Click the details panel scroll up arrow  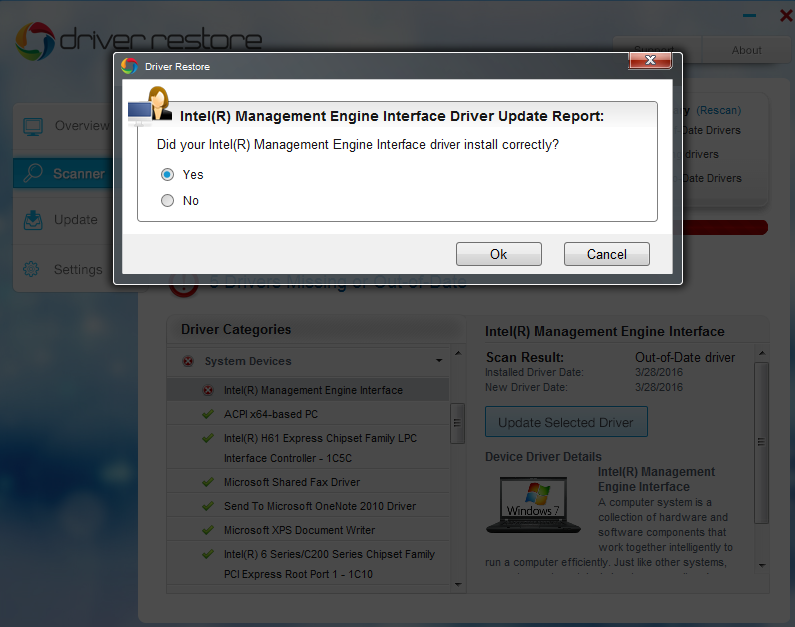762,353
